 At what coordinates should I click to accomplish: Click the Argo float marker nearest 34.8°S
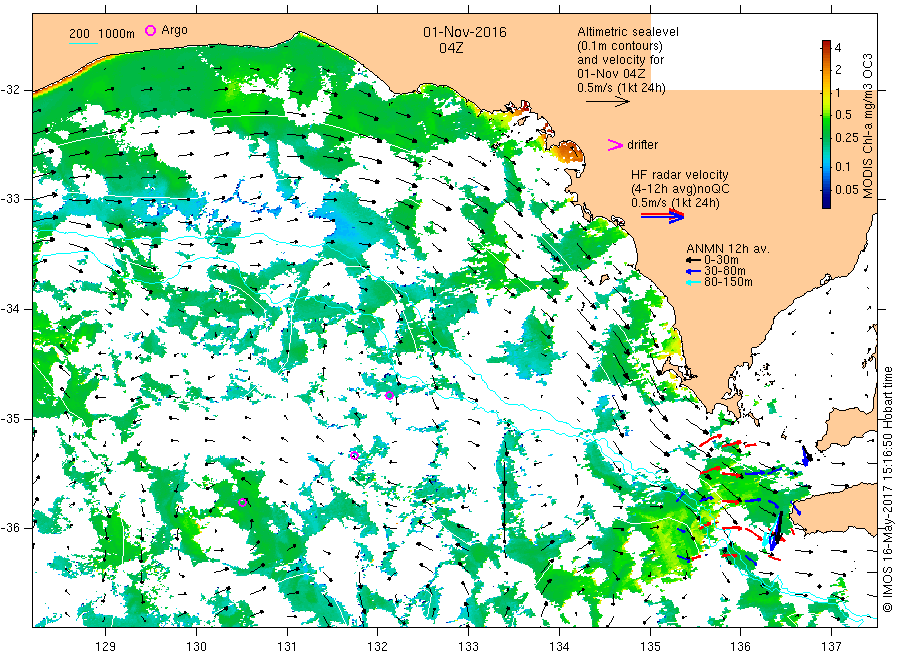[389, 395]
